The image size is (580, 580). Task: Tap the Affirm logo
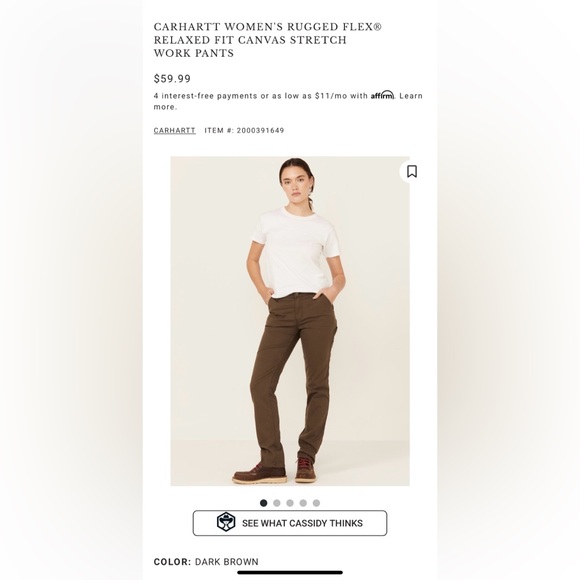click(382, 95)
